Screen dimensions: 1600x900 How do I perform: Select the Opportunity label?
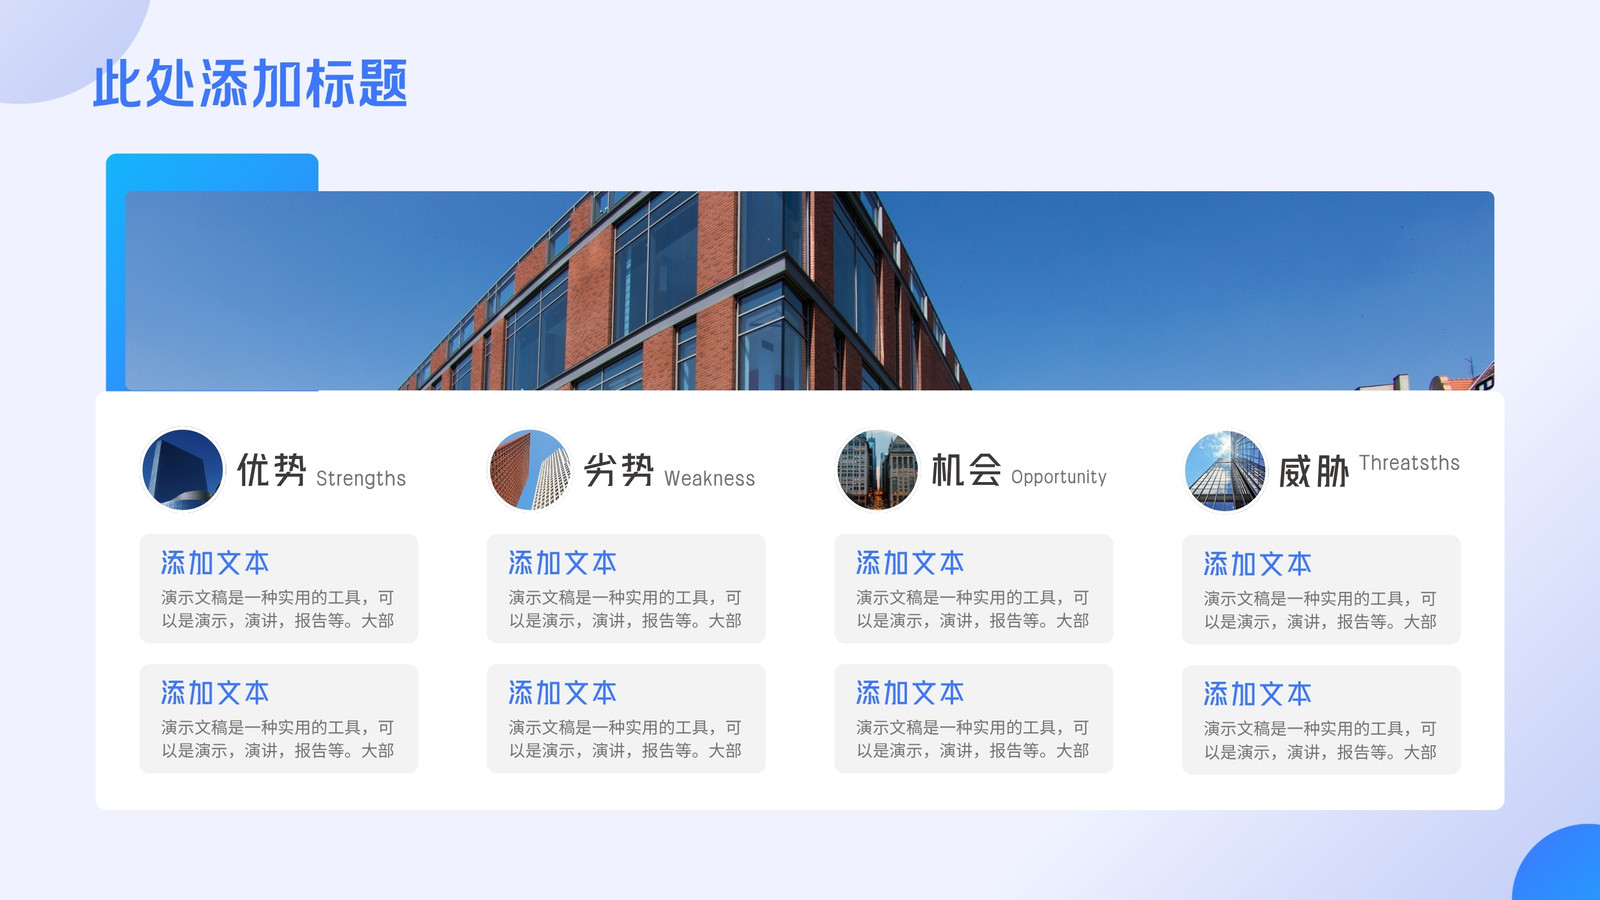pos(1059,478)
